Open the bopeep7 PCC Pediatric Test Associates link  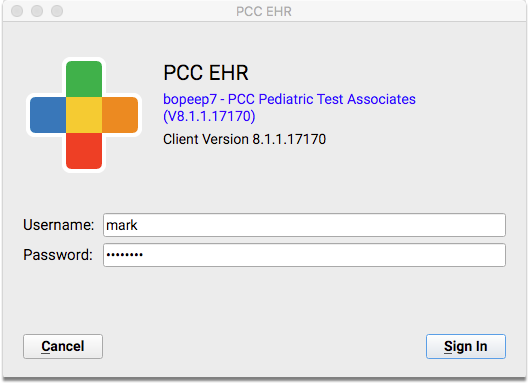[289, 108]
